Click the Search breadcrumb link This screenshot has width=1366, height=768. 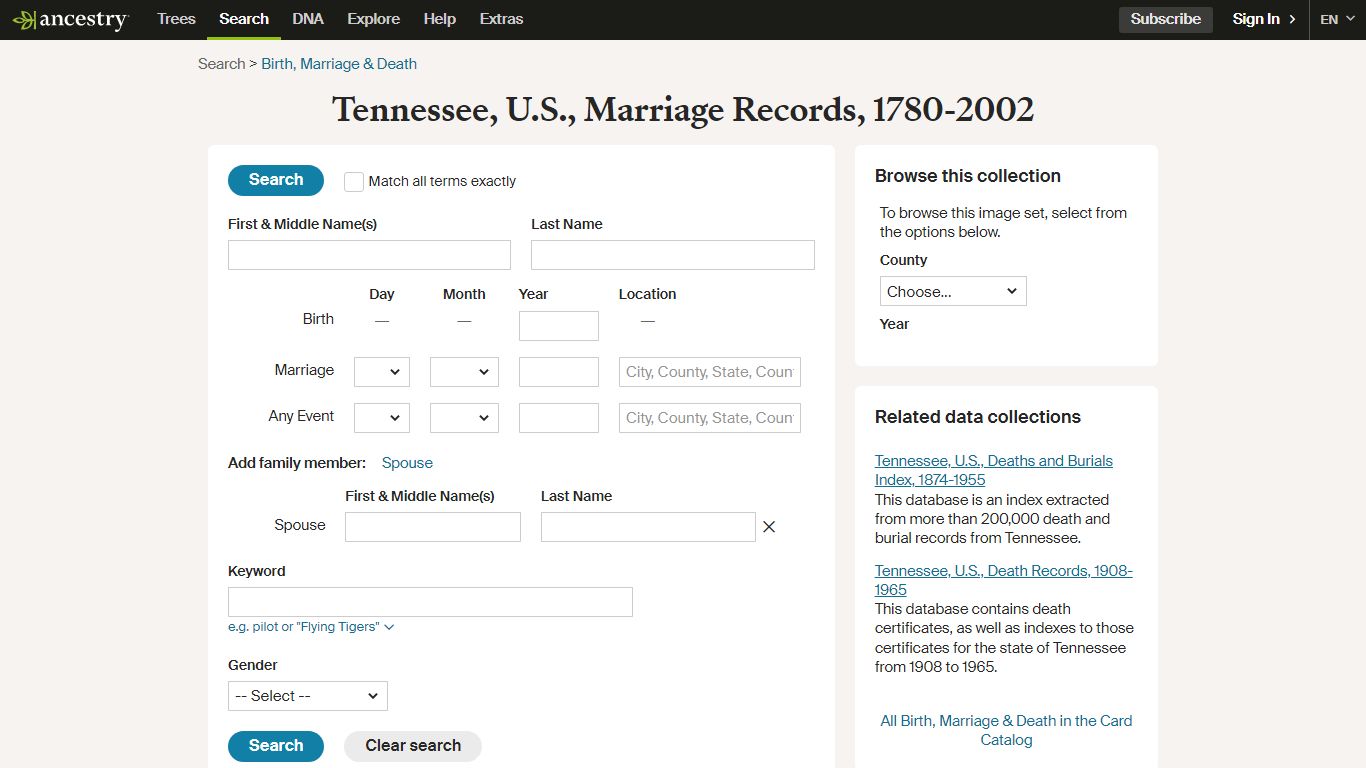(x=221, y=64)
